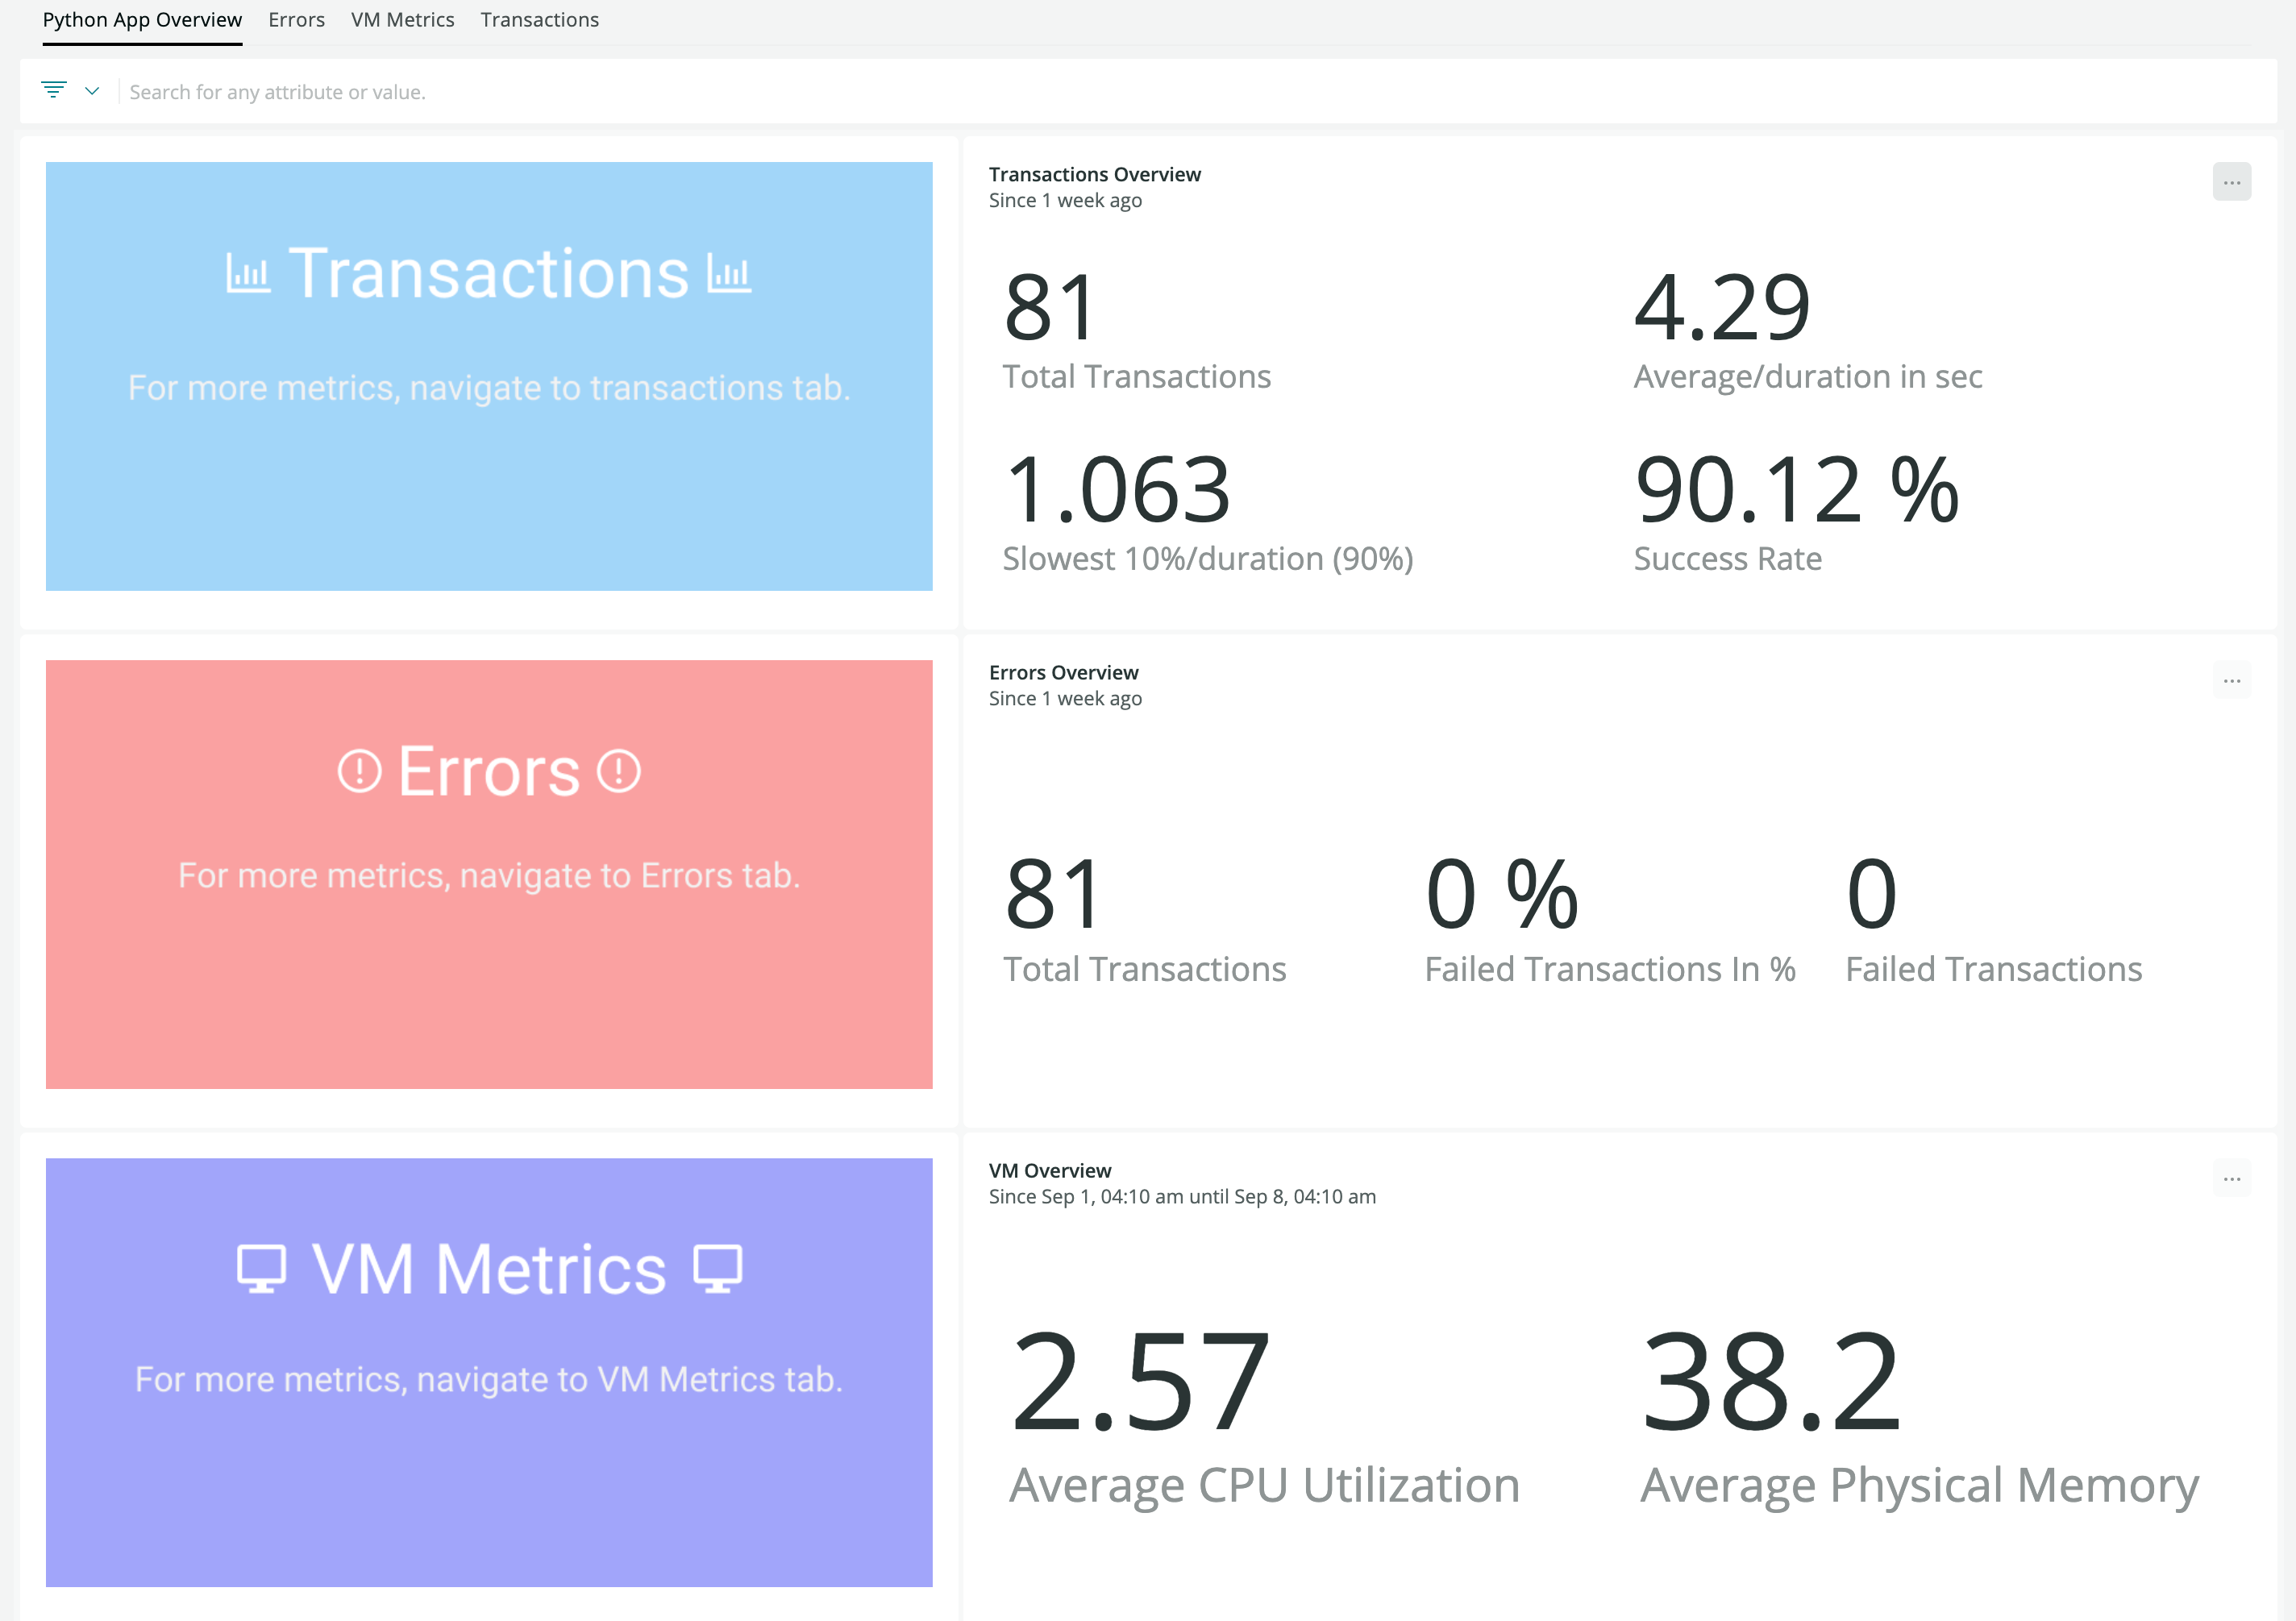Click warning icon right of Errors heading
Viewport: 2296px width, 1621px height.
point(619,771)
